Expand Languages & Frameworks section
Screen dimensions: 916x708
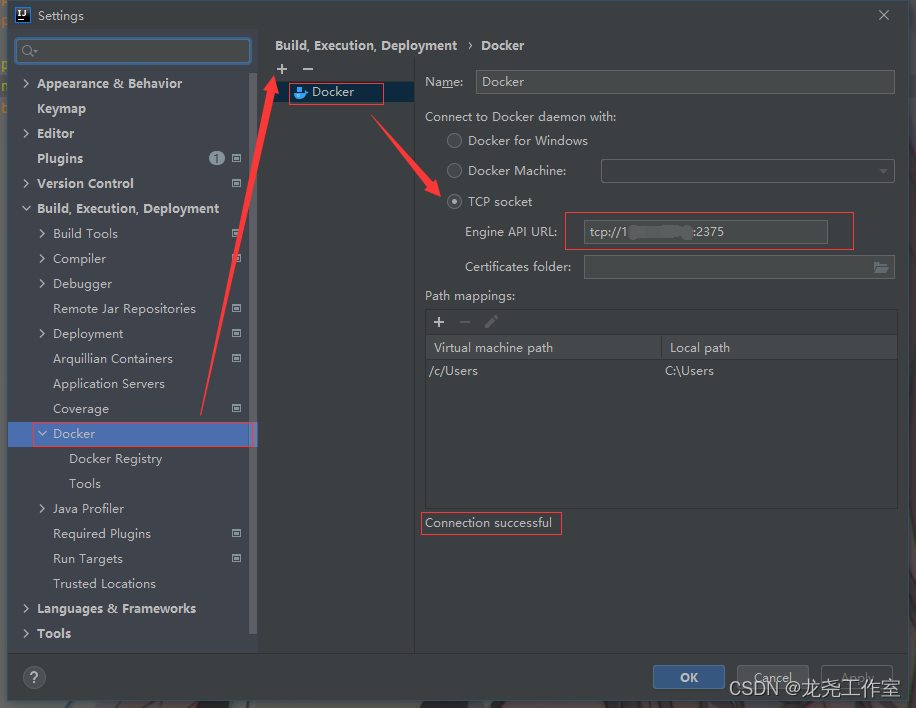[x=26, y=609]
